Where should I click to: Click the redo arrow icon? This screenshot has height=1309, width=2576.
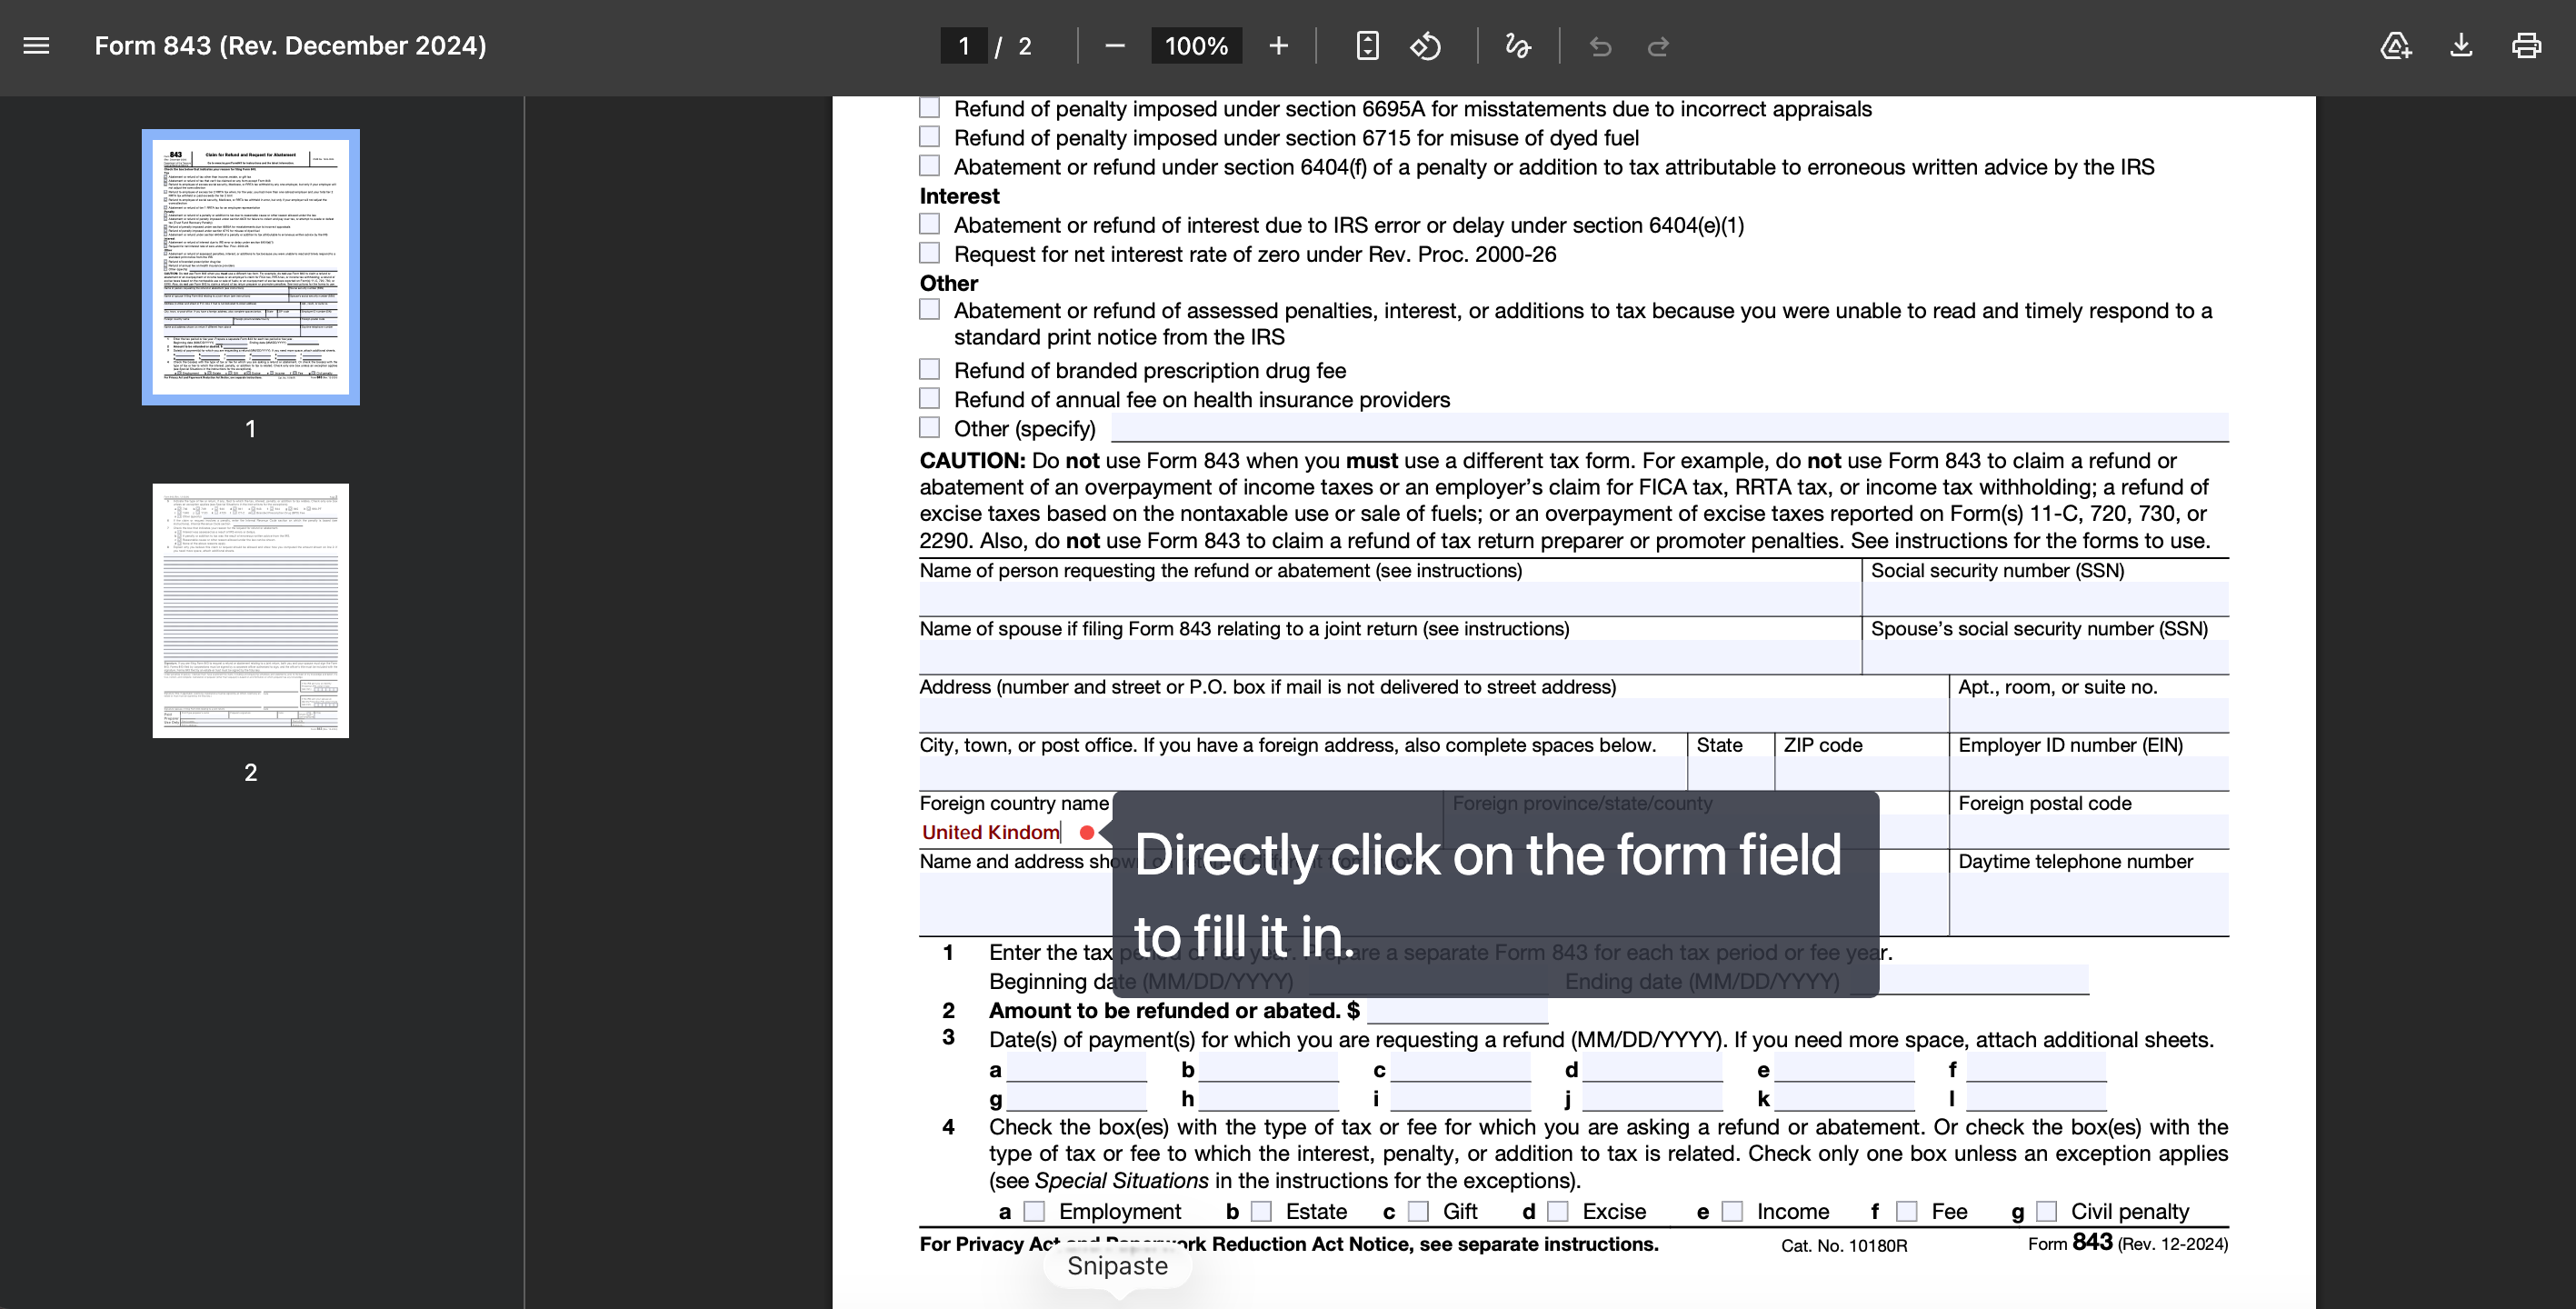(x=1658, y=46)
